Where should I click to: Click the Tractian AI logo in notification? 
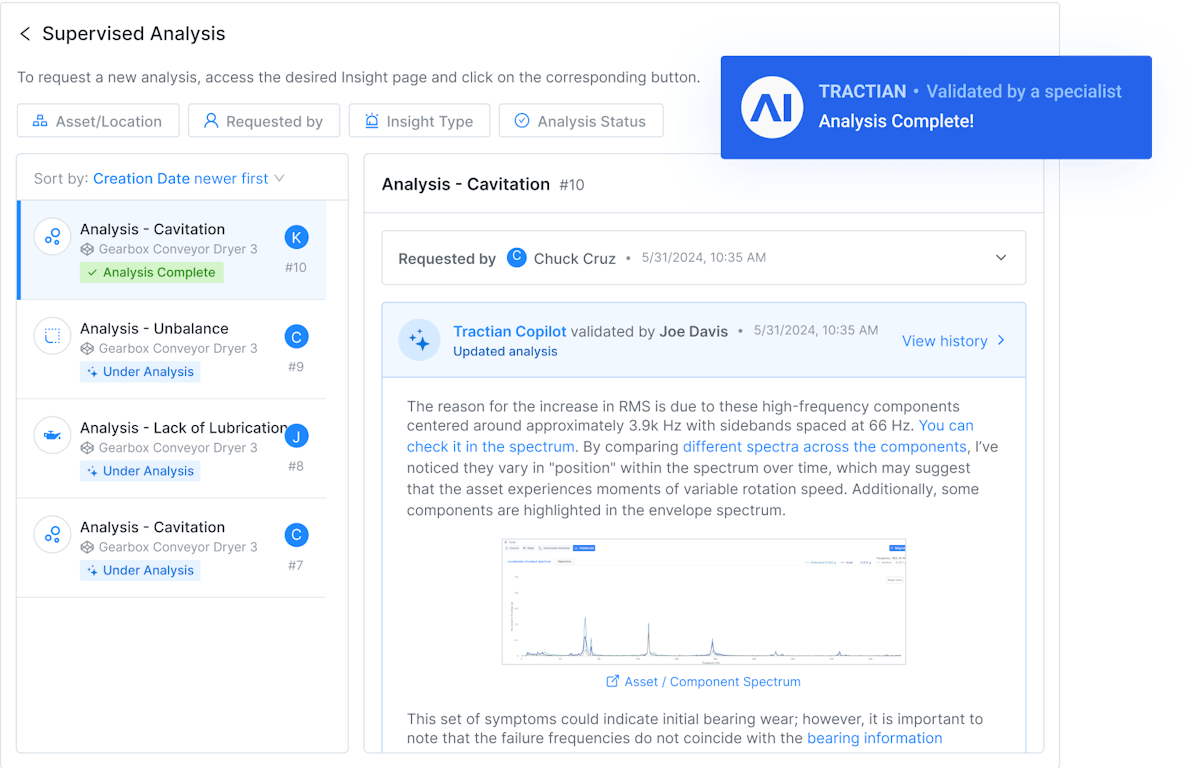tap(772, 107)
